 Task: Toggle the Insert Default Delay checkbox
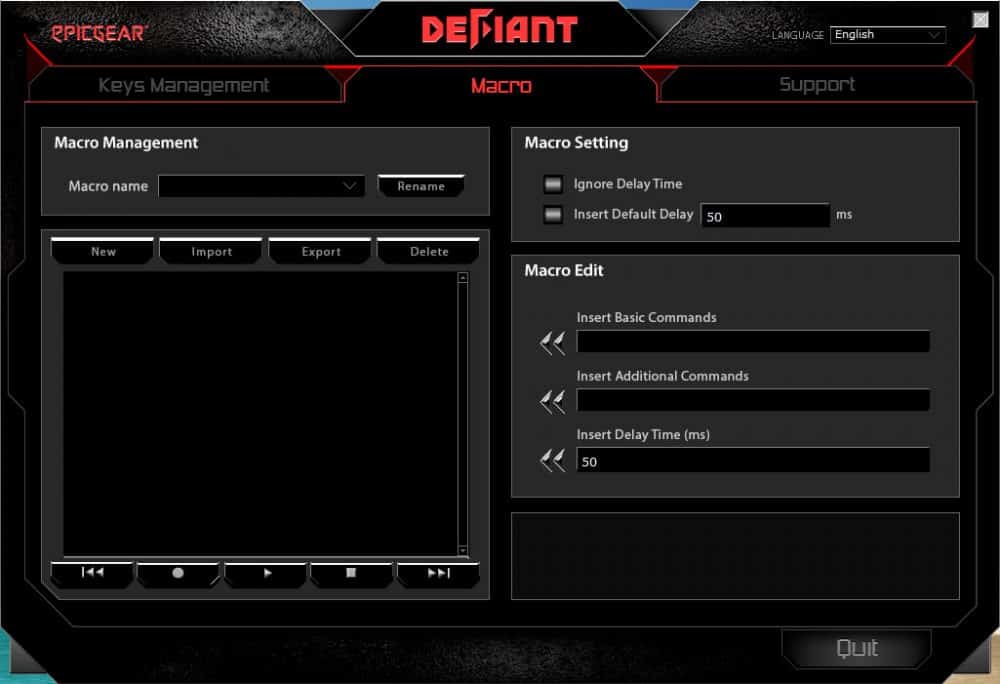tap(553, 215)
